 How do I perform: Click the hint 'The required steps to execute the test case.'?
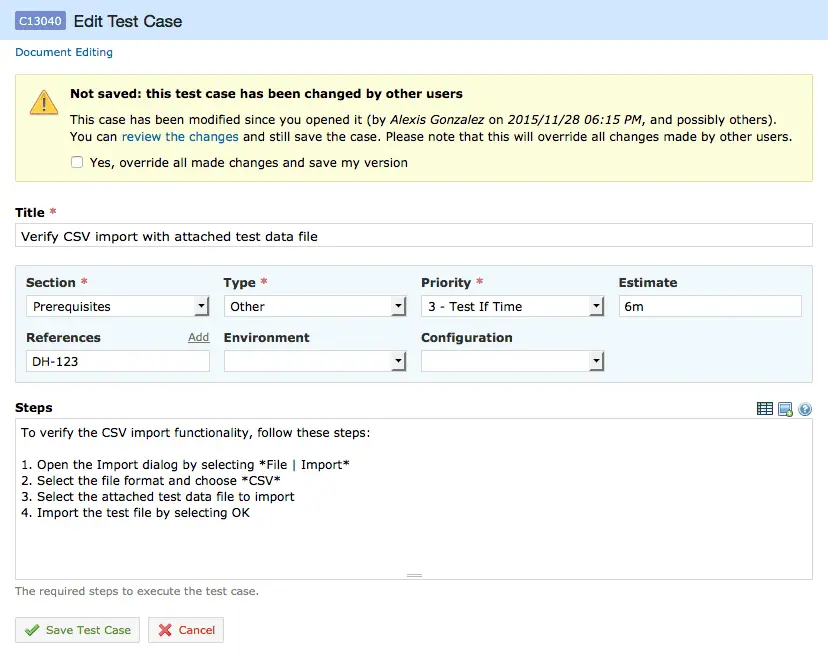(x=137, y=591)
